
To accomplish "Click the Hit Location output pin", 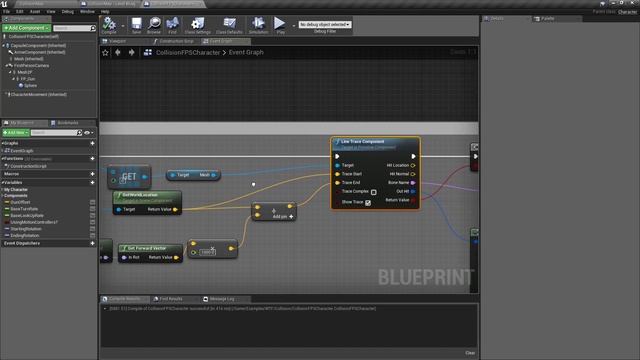I will (x=413, y=165).
